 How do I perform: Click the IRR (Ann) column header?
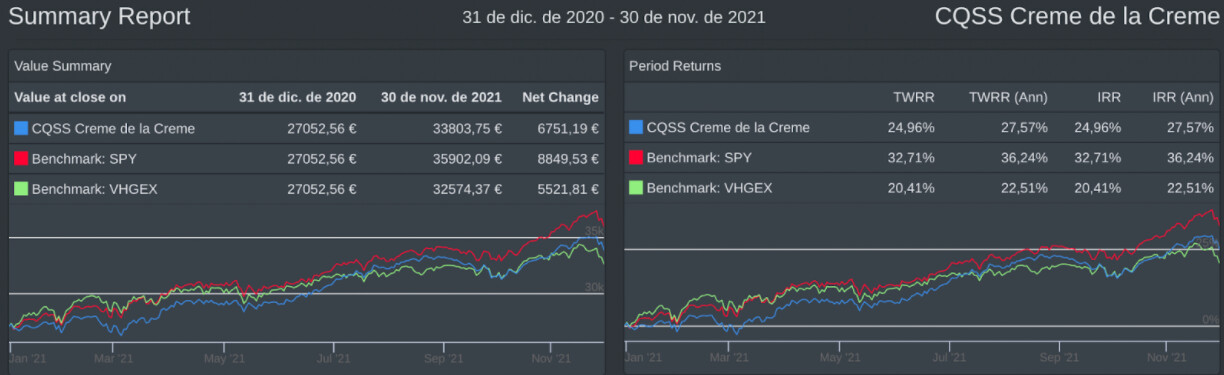pyautogui.click(x=1183, y=97)
